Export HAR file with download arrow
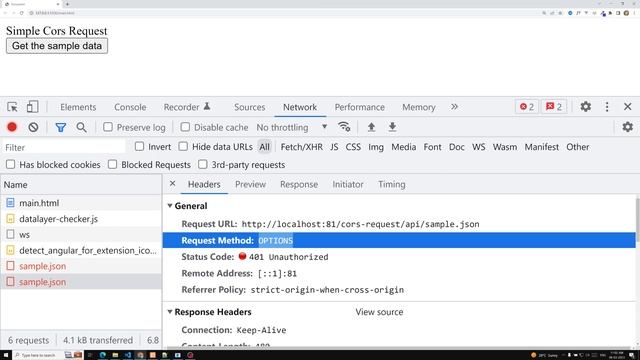 pyautogui.click(x=392, y=127)
